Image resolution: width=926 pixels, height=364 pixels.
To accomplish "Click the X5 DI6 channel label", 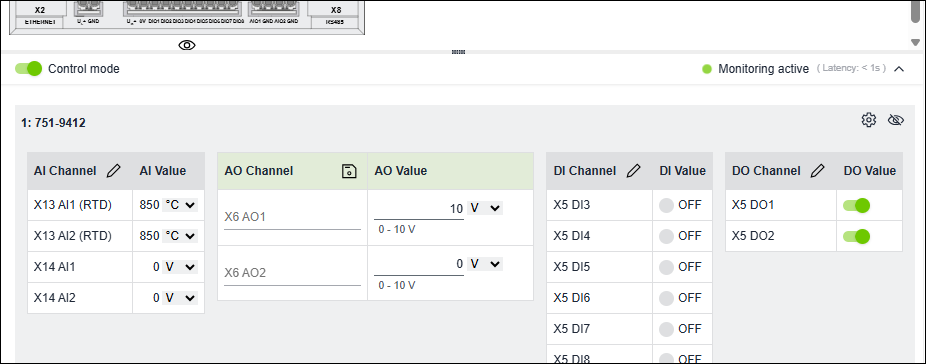I will coord(572,298).
